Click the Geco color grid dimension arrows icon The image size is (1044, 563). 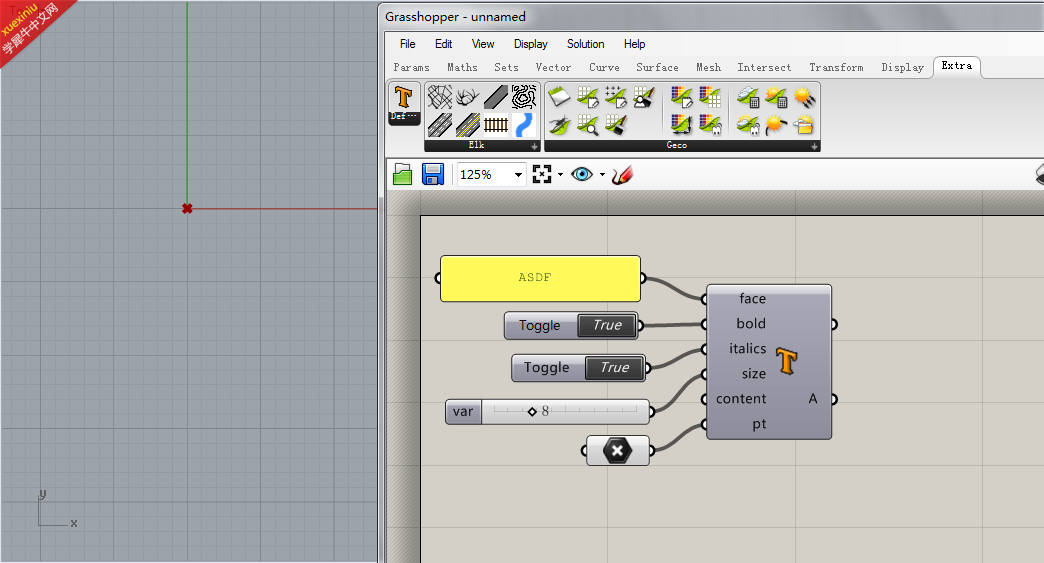681,125
